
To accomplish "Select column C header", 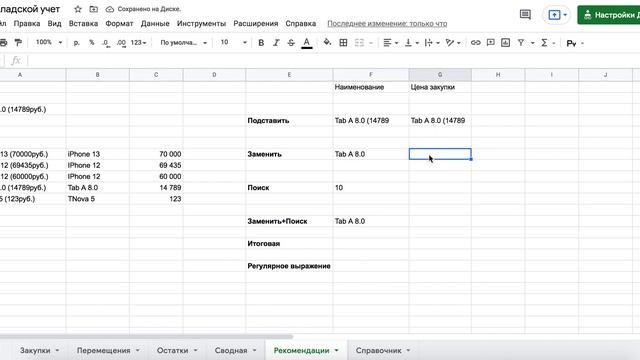I will pos(156,75).
